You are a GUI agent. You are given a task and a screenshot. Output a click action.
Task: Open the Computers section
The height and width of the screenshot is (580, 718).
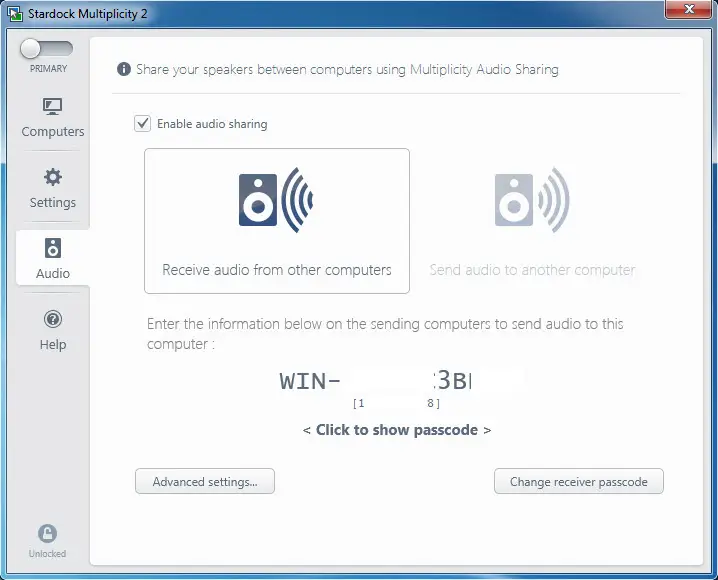click(x=53, y=118)
